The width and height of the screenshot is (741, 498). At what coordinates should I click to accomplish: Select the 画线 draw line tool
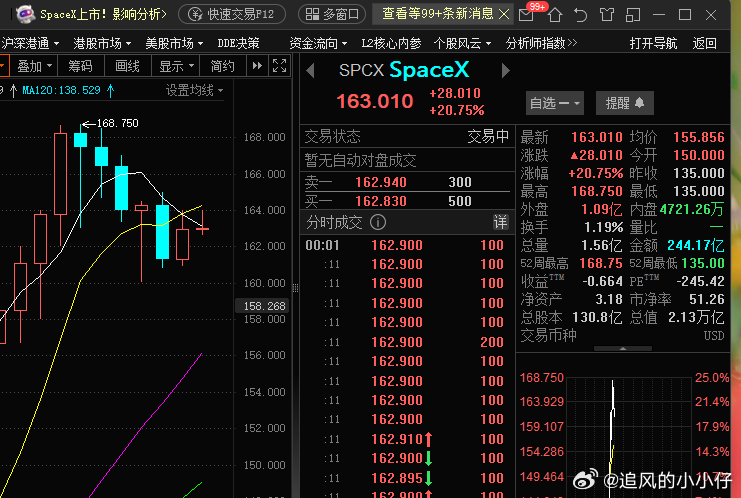(x=127, y=66)
